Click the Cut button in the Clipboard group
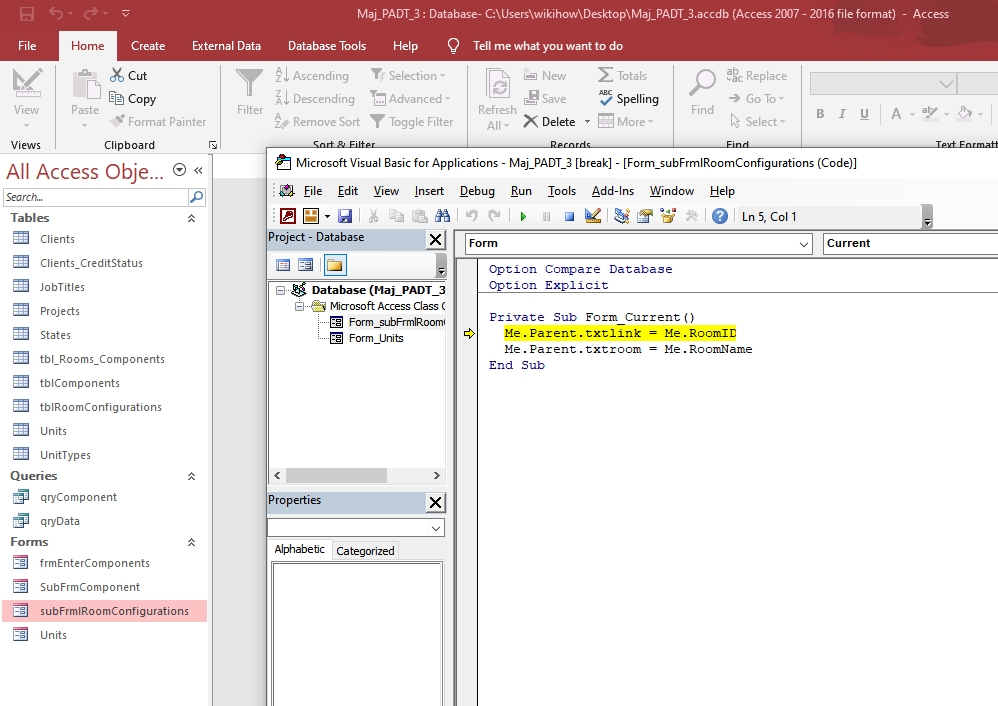This screenshot has width=998, height=706. 129,76
